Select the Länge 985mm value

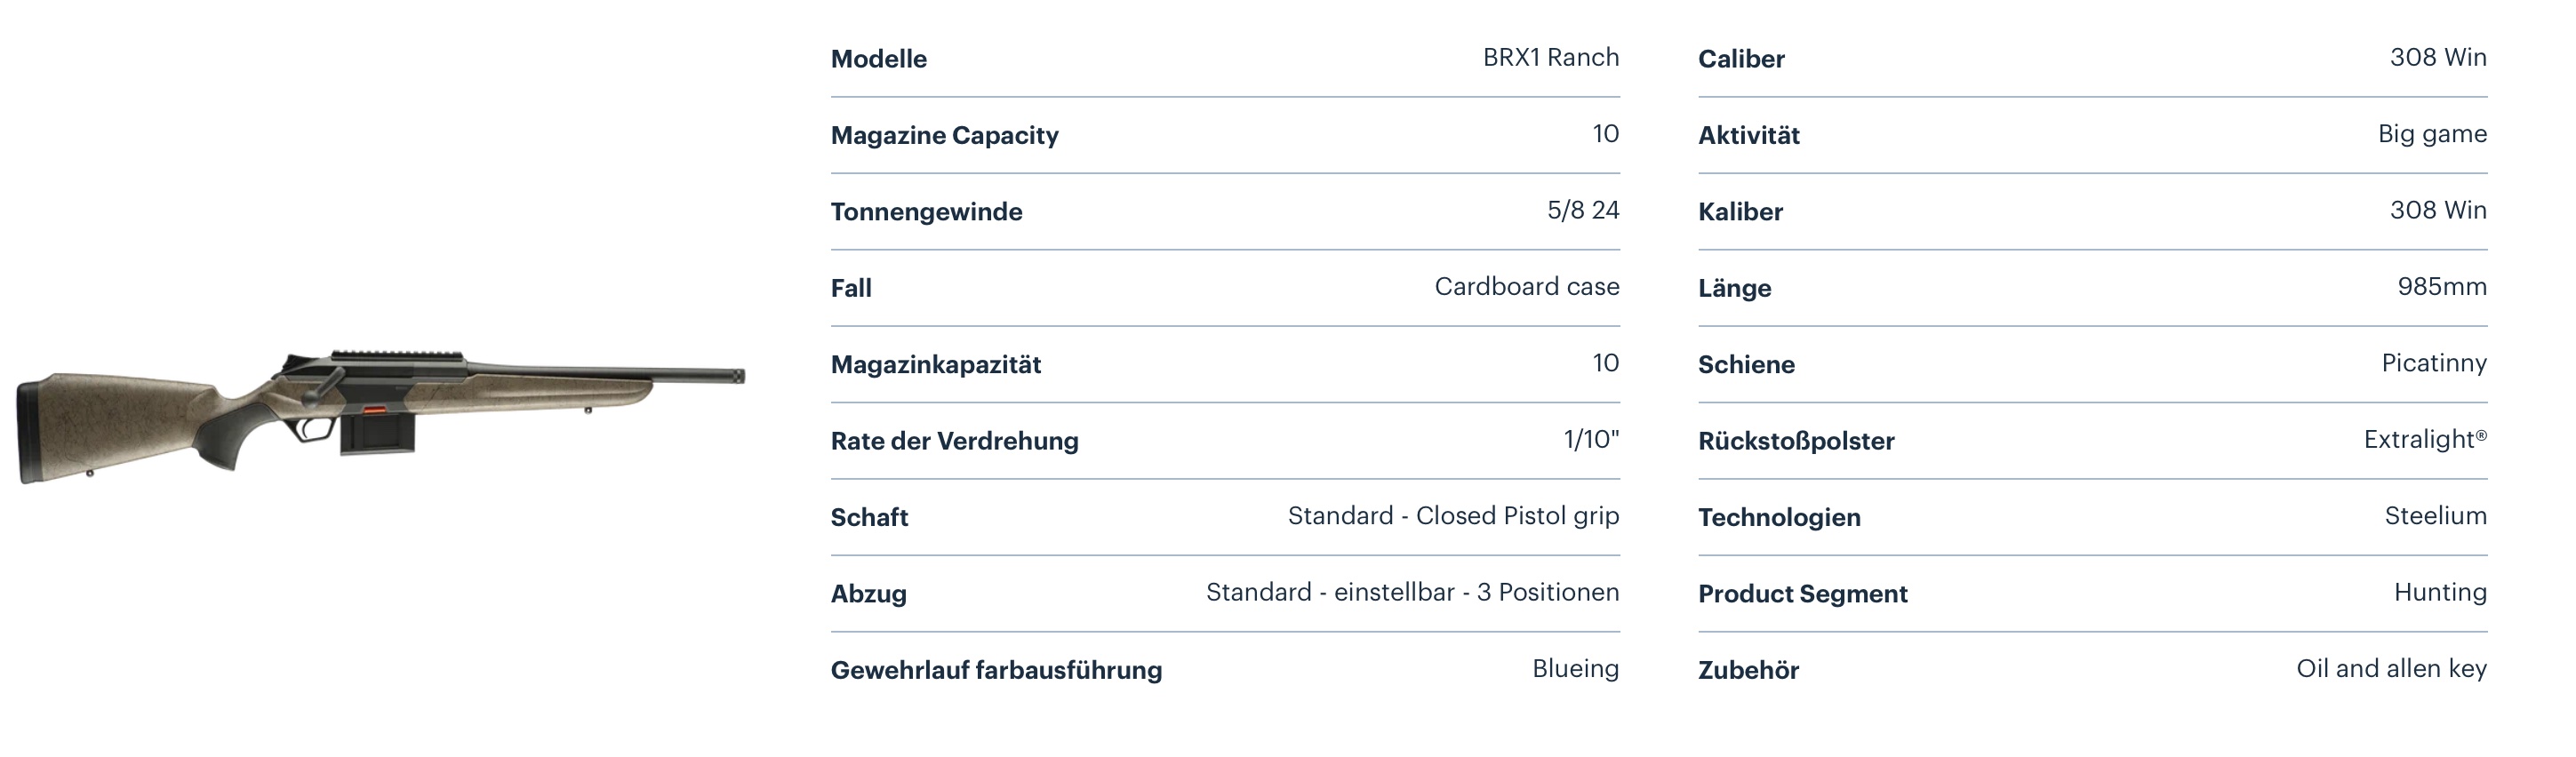pyautogui.click(x=2441, y=286)
